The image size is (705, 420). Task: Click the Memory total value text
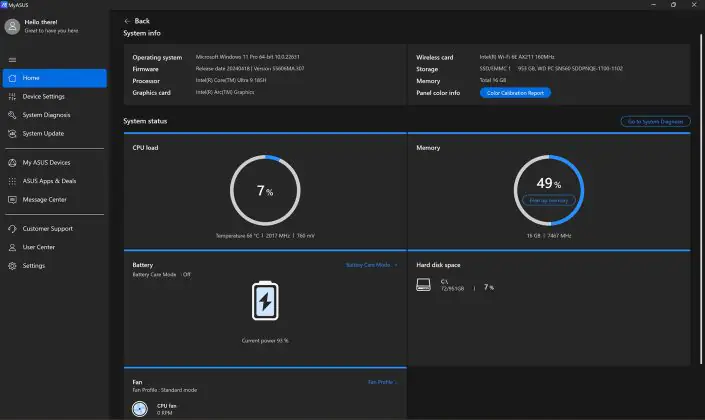(x=493, y=80)
